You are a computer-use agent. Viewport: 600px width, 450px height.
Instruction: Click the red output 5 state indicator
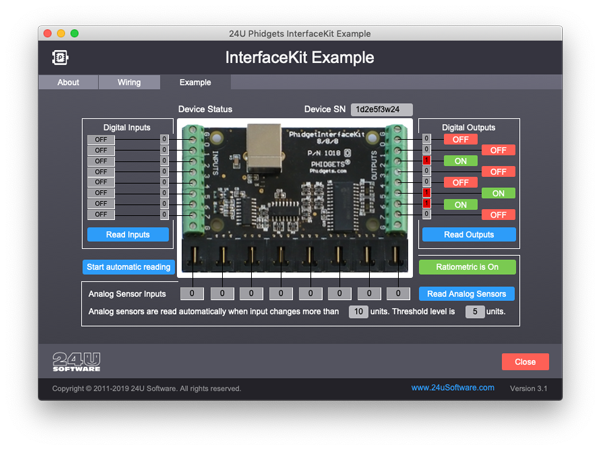(x=426, y=192)
